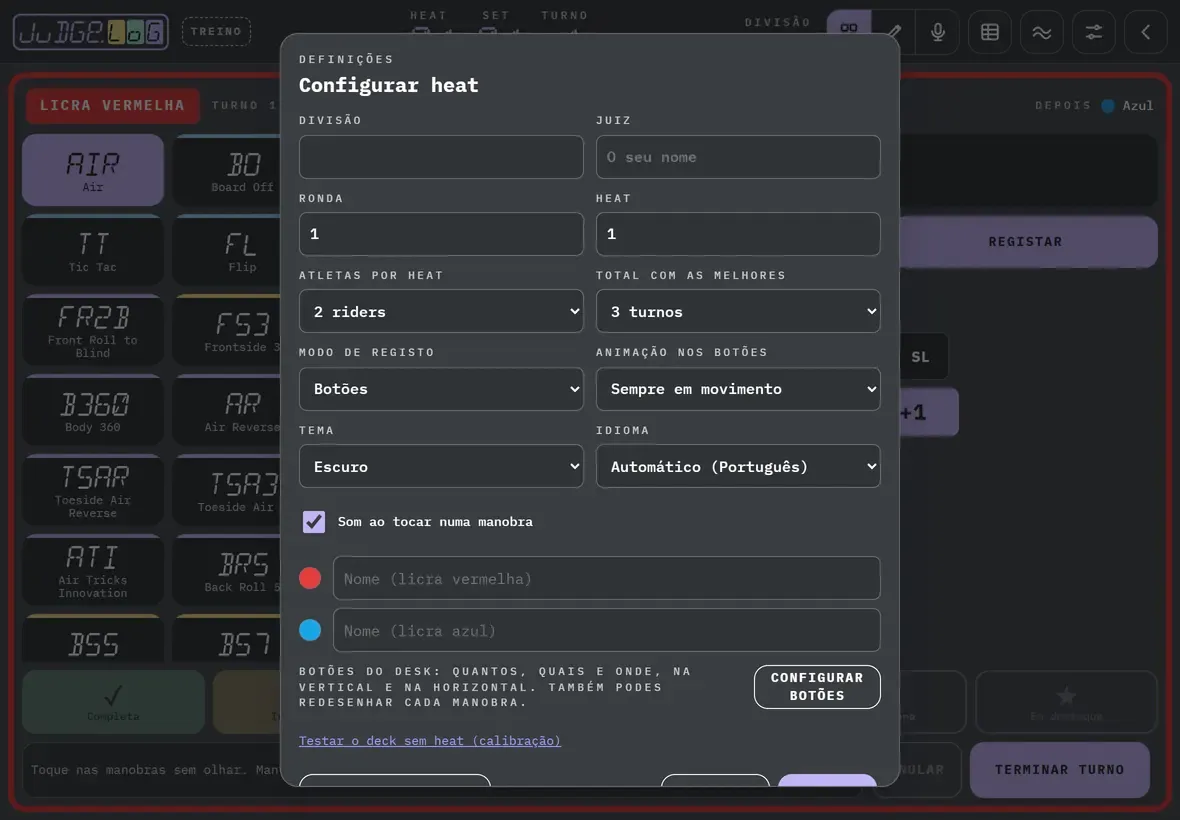1180x820 pixels.
Task: Tap the BO Board Off trick button
Action: 227,170
